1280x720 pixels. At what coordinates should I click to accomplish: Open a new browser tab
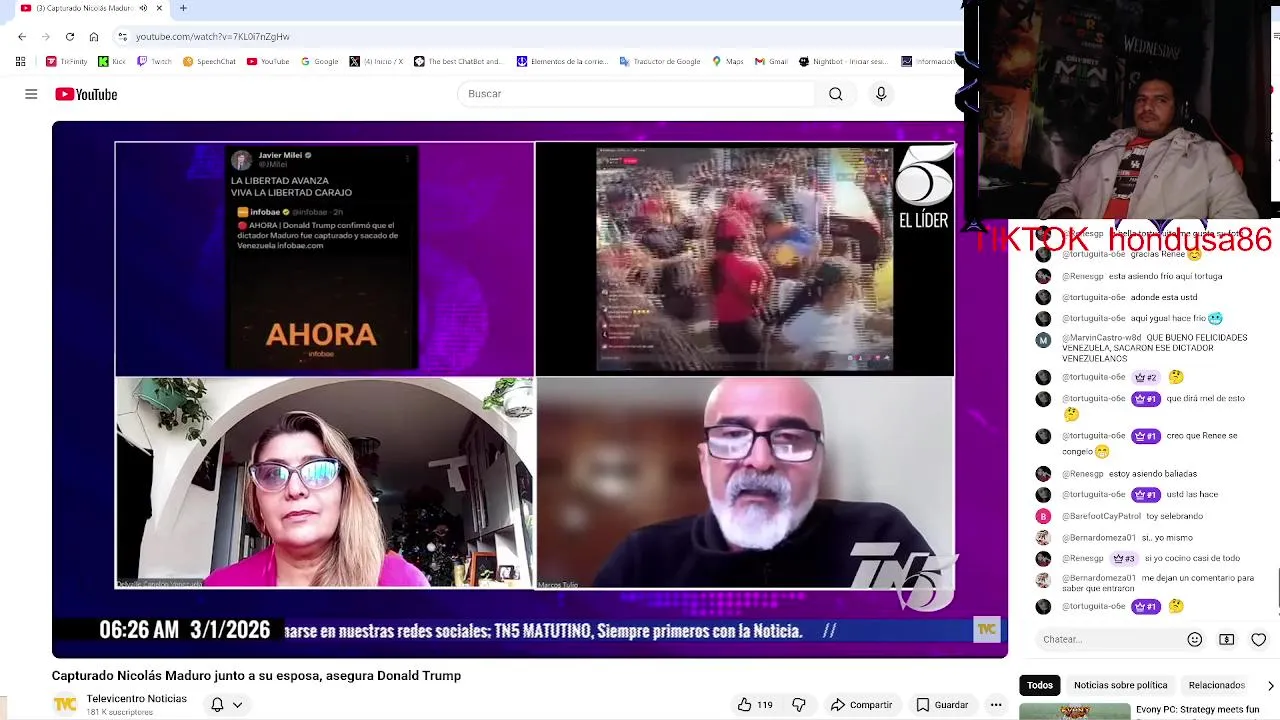[x=183, y=8]
